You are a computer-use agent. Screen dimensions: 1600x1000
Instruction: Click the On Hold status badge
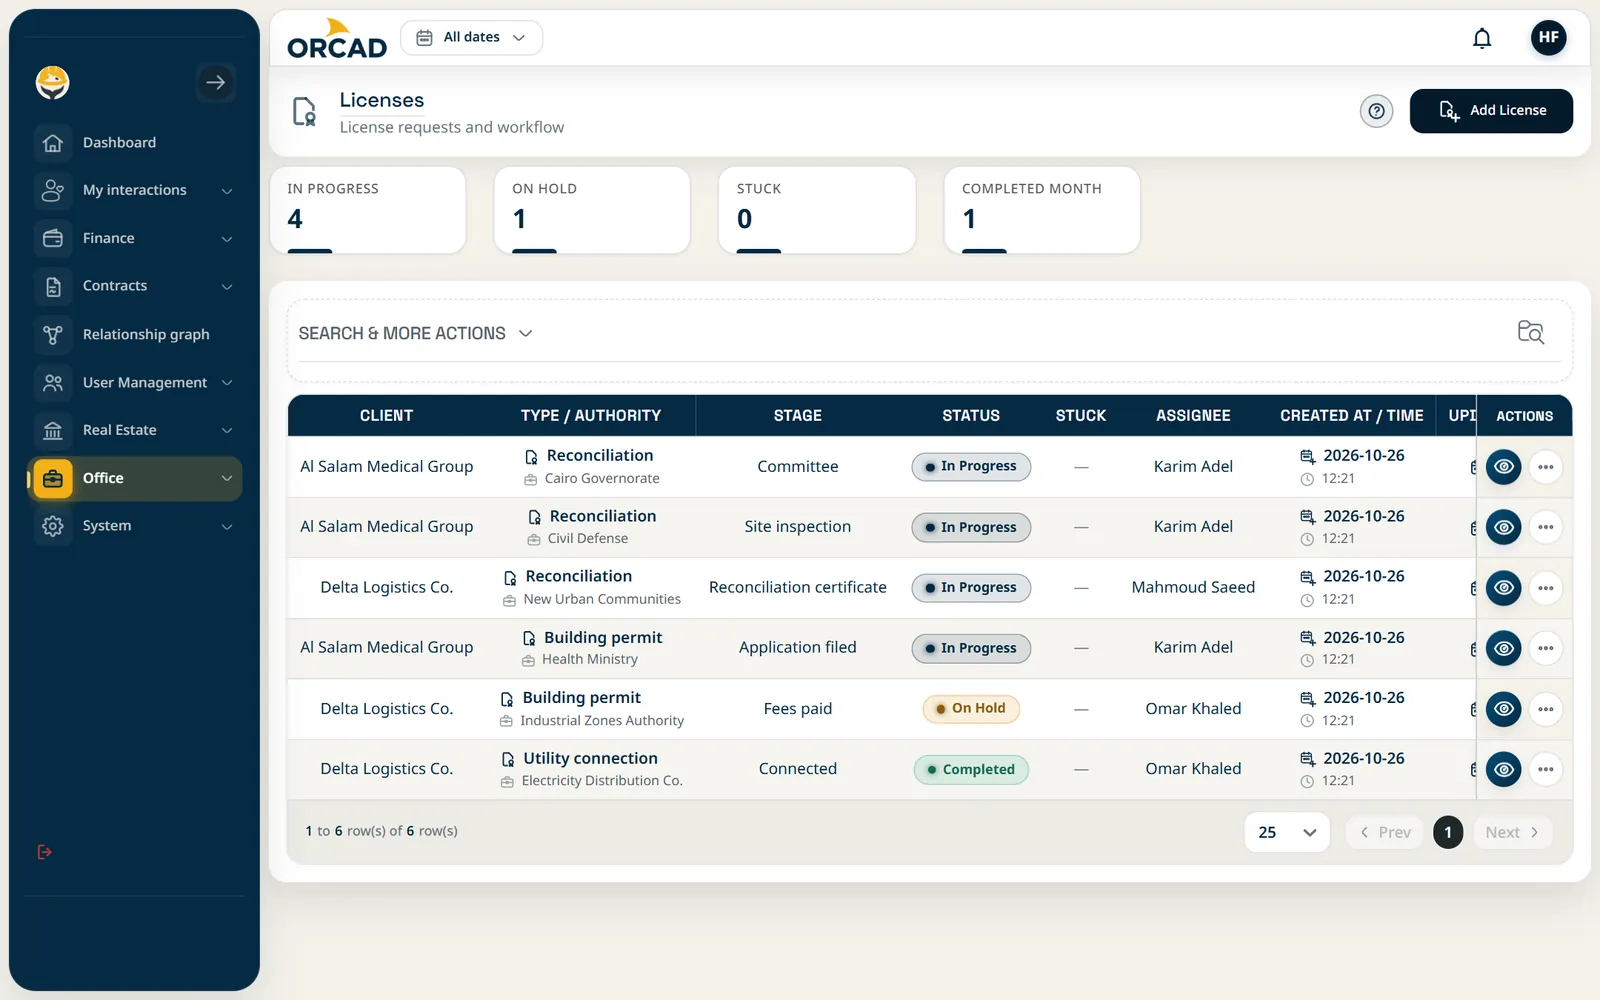click(971, 709)
